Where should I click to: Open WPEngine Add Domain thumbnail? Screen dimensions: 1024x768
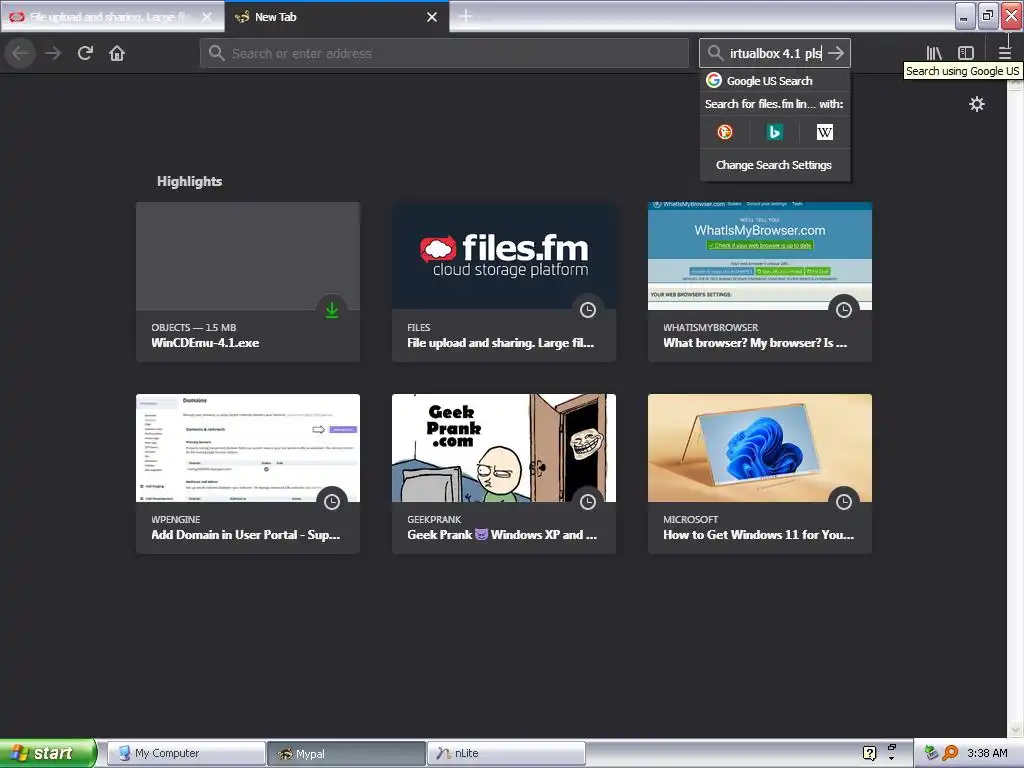(248, 448)
